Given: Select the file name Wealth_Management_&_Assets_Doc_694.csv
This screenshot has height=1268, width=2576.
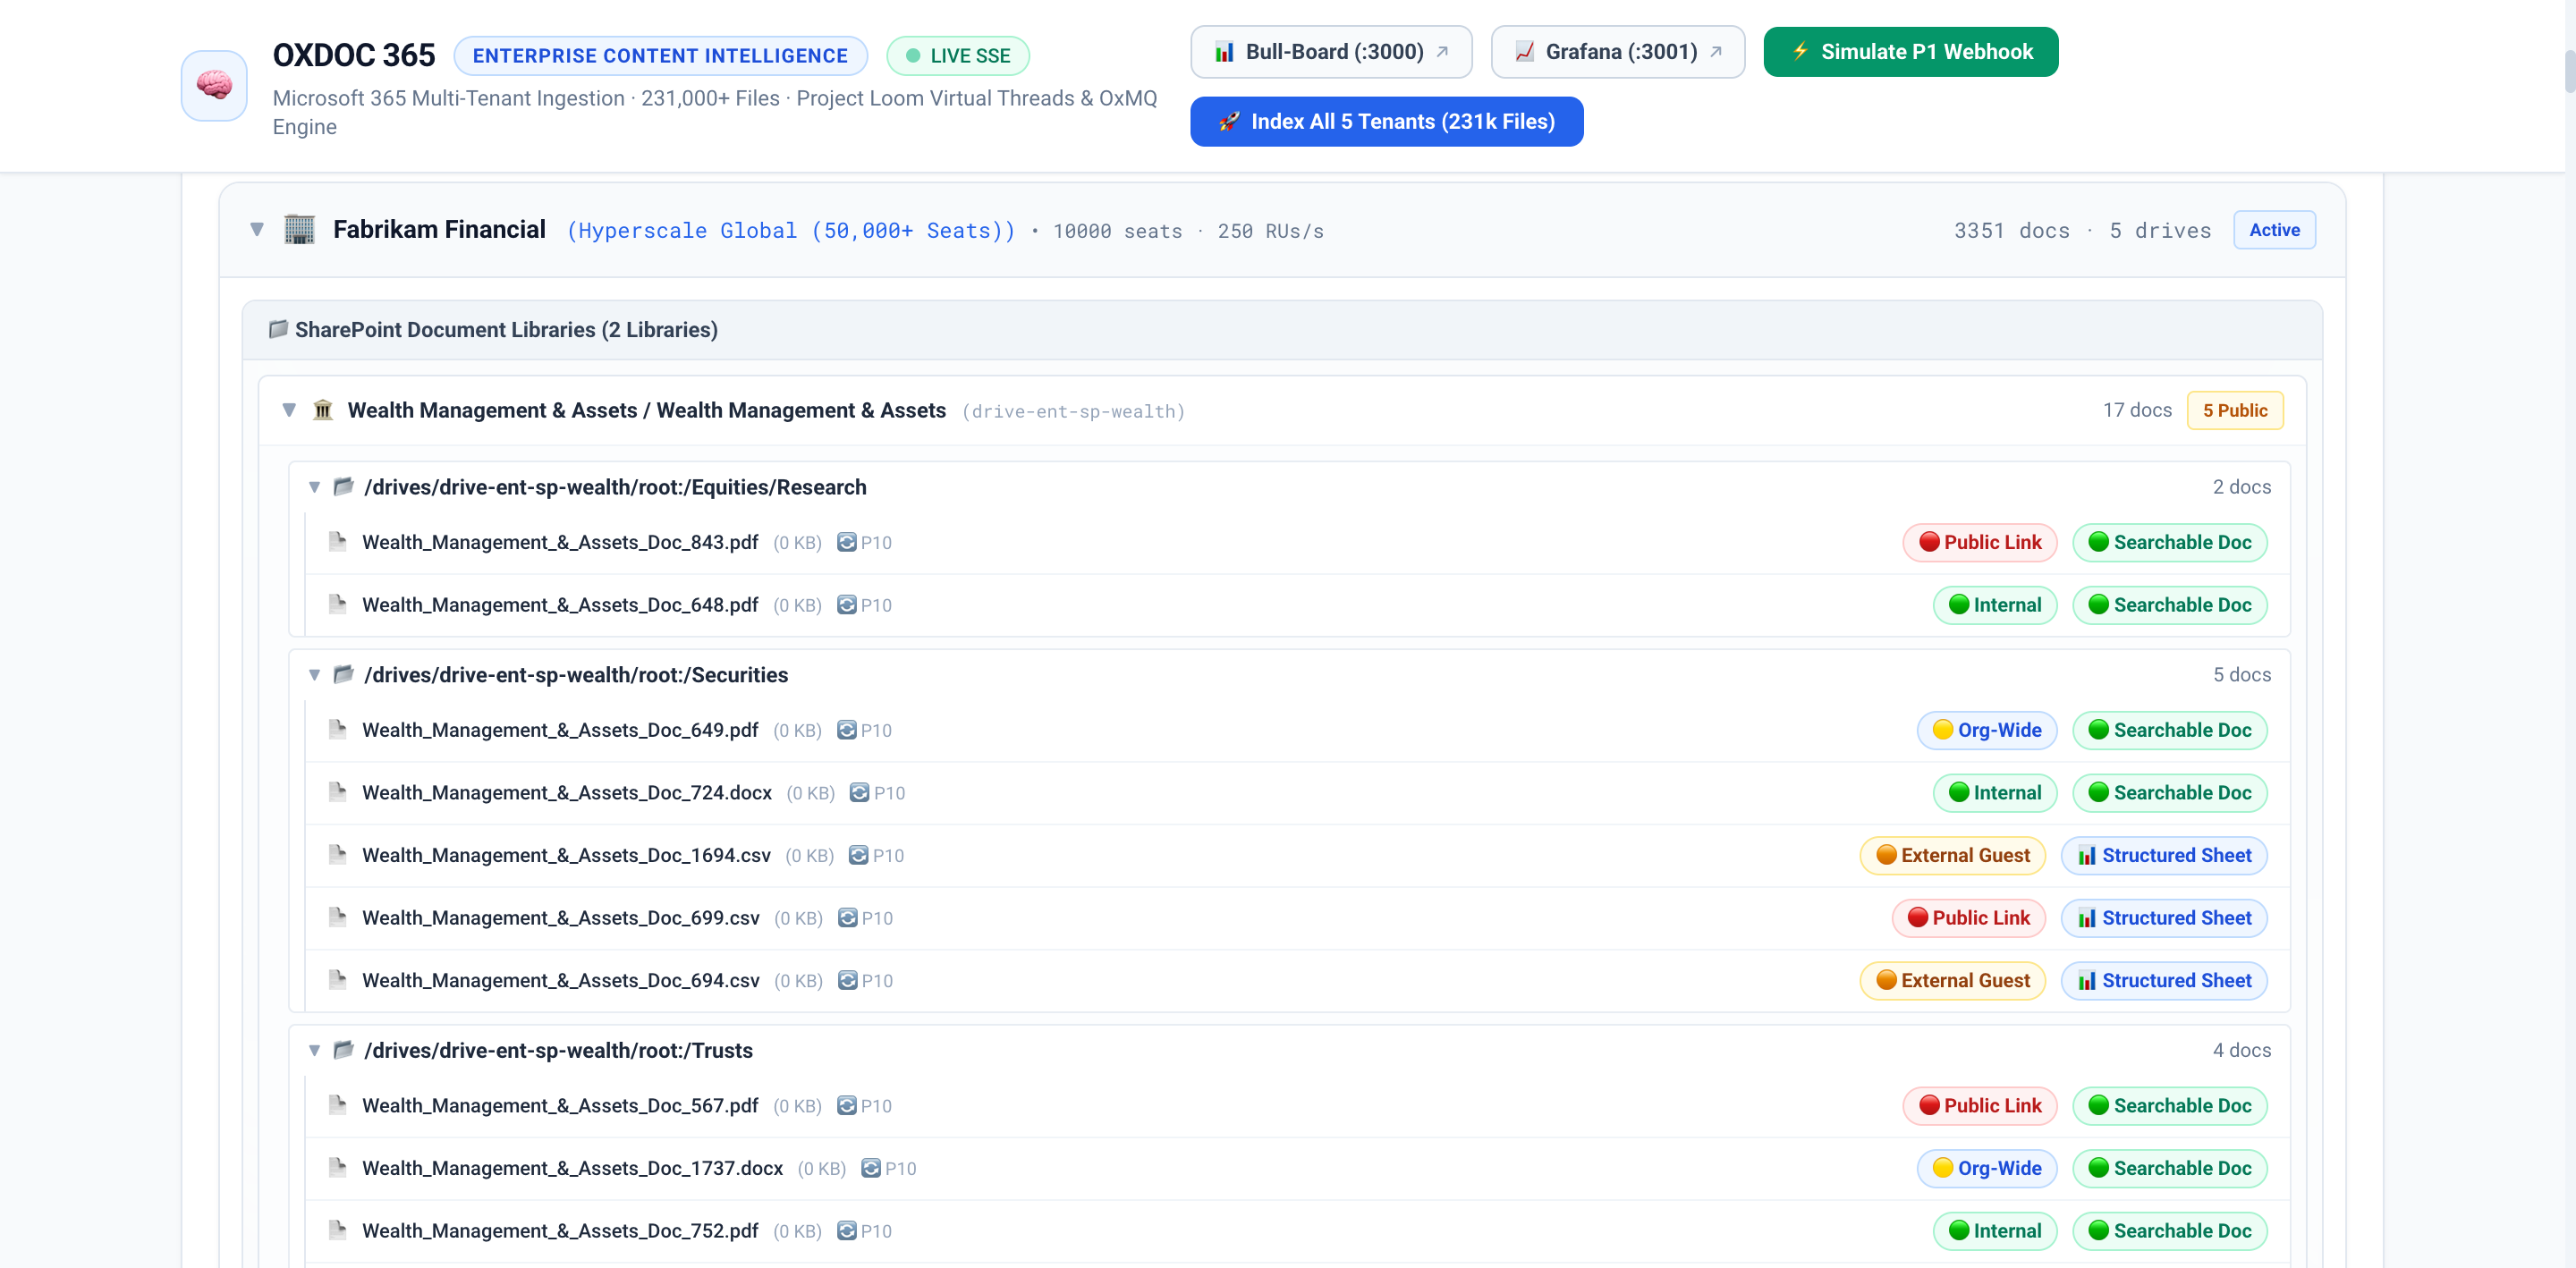Looking at the screenshot, I should click(560, 980).
